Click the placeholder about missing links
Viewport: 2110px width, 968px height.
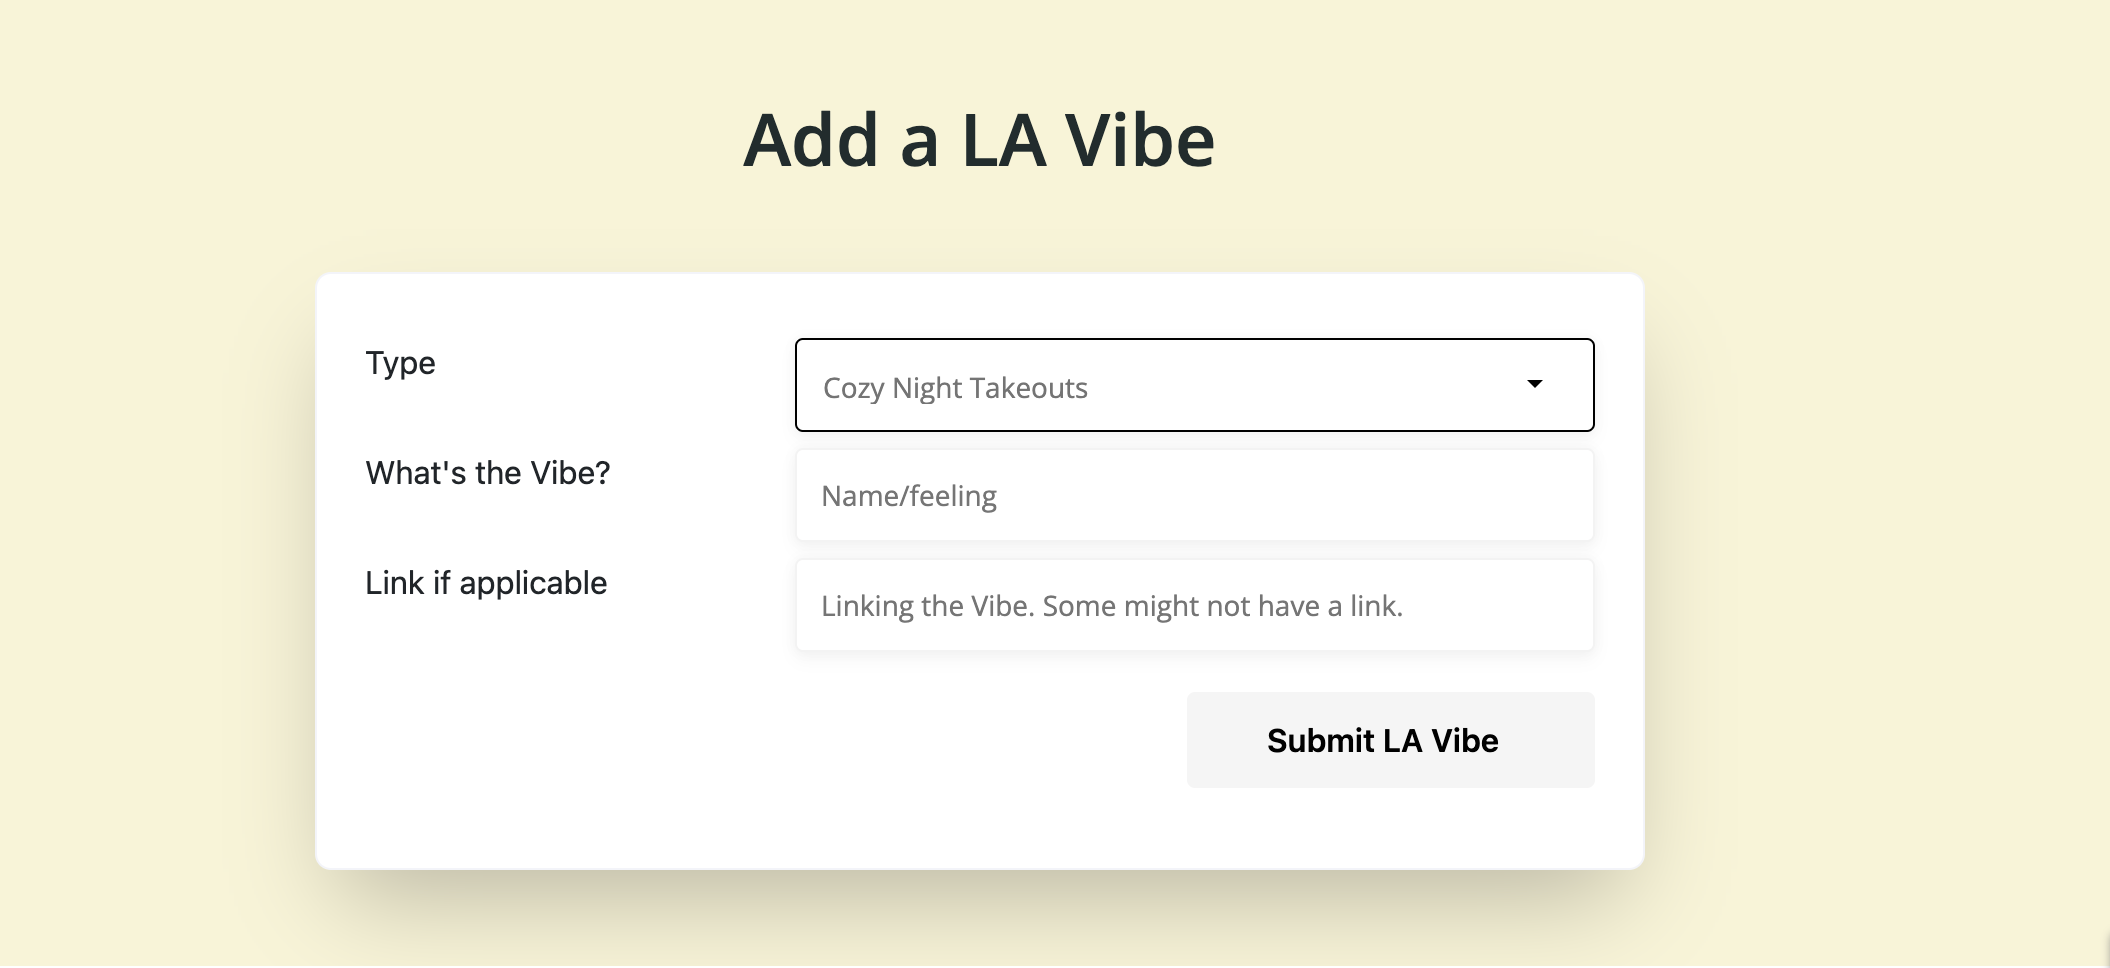(1112, 606)
